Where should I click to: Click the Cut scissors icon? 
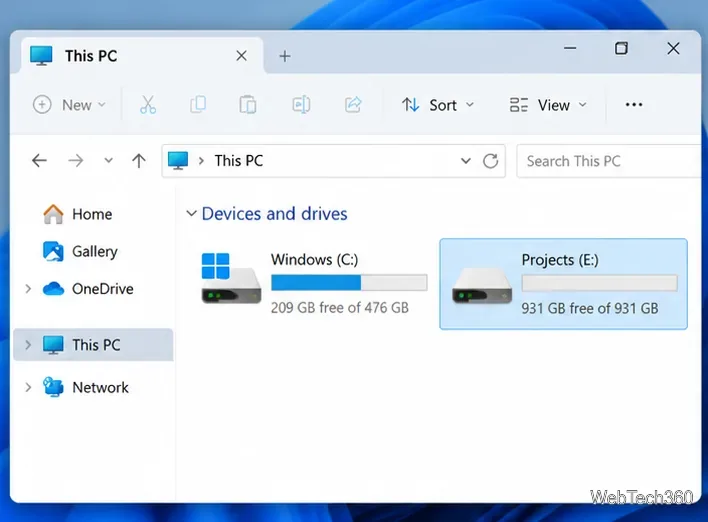click(148, 105)
